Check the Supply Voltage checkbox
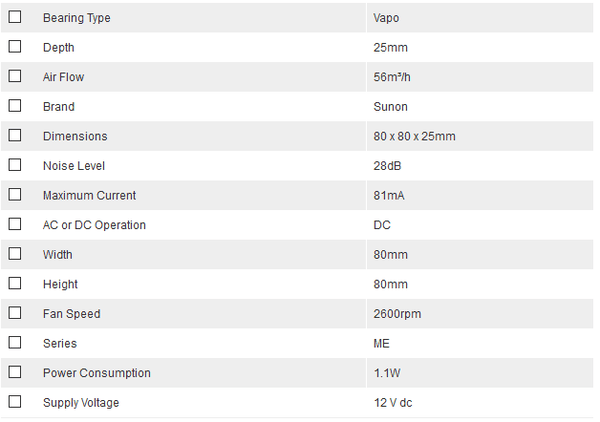Viewport: 600px width, 422px height. click(x=15, y=401)
